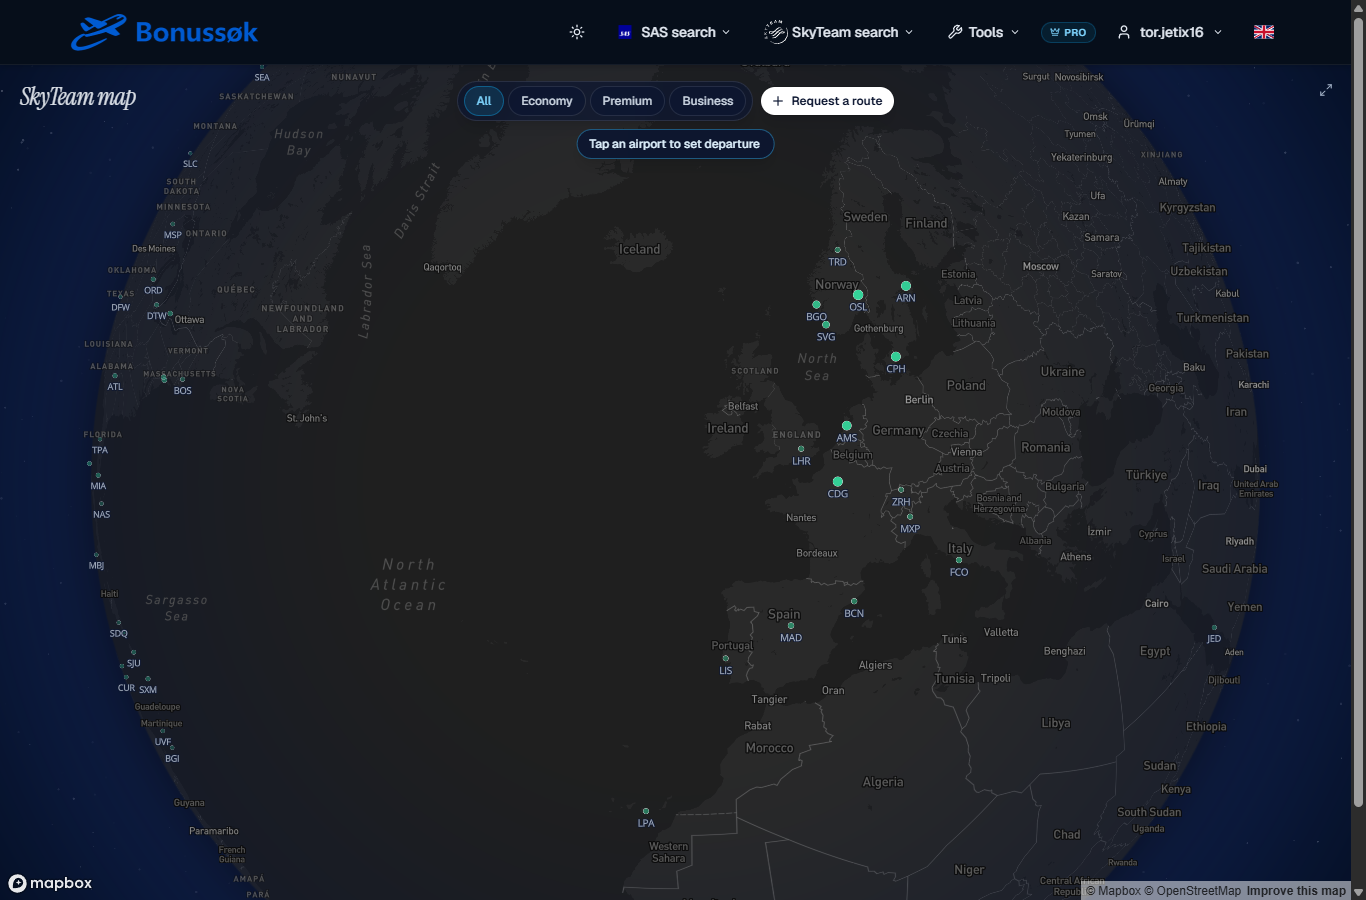Select the LPA airport marker

tap(646, 811)
